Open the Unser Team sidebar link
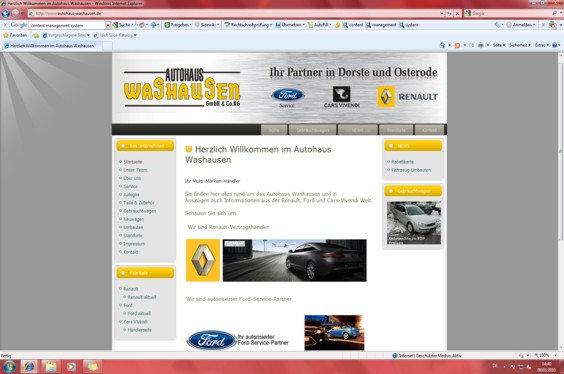Viewport: 564px width, 374px height. pos(135,170)
